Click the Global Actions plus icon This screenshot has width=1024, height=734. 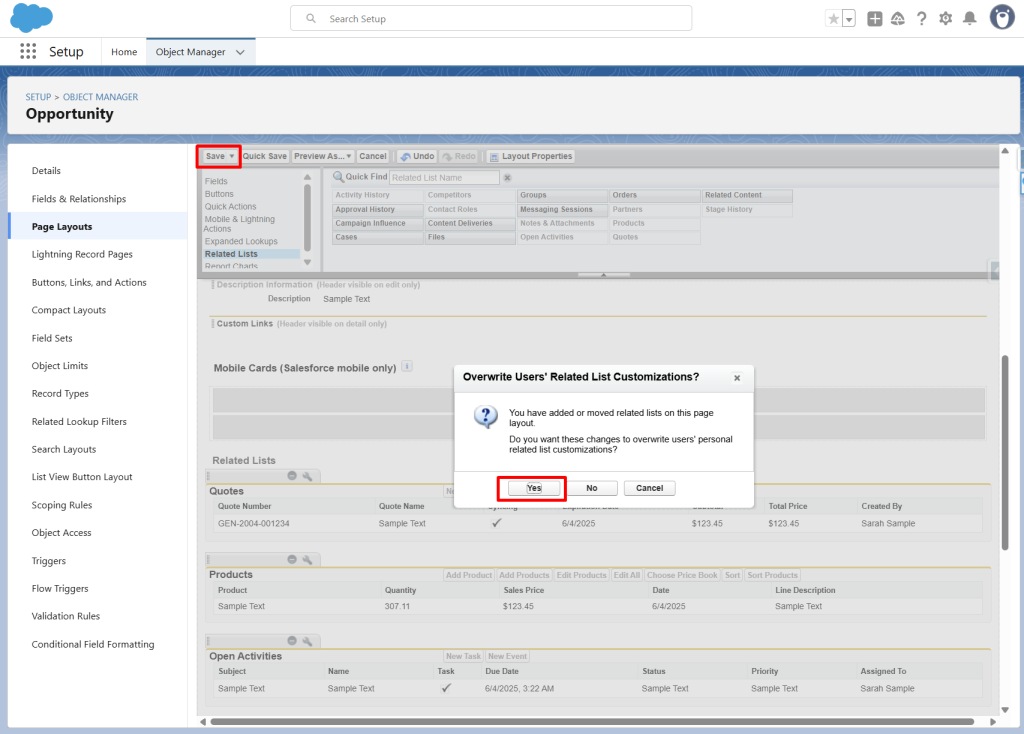(875, 19)
